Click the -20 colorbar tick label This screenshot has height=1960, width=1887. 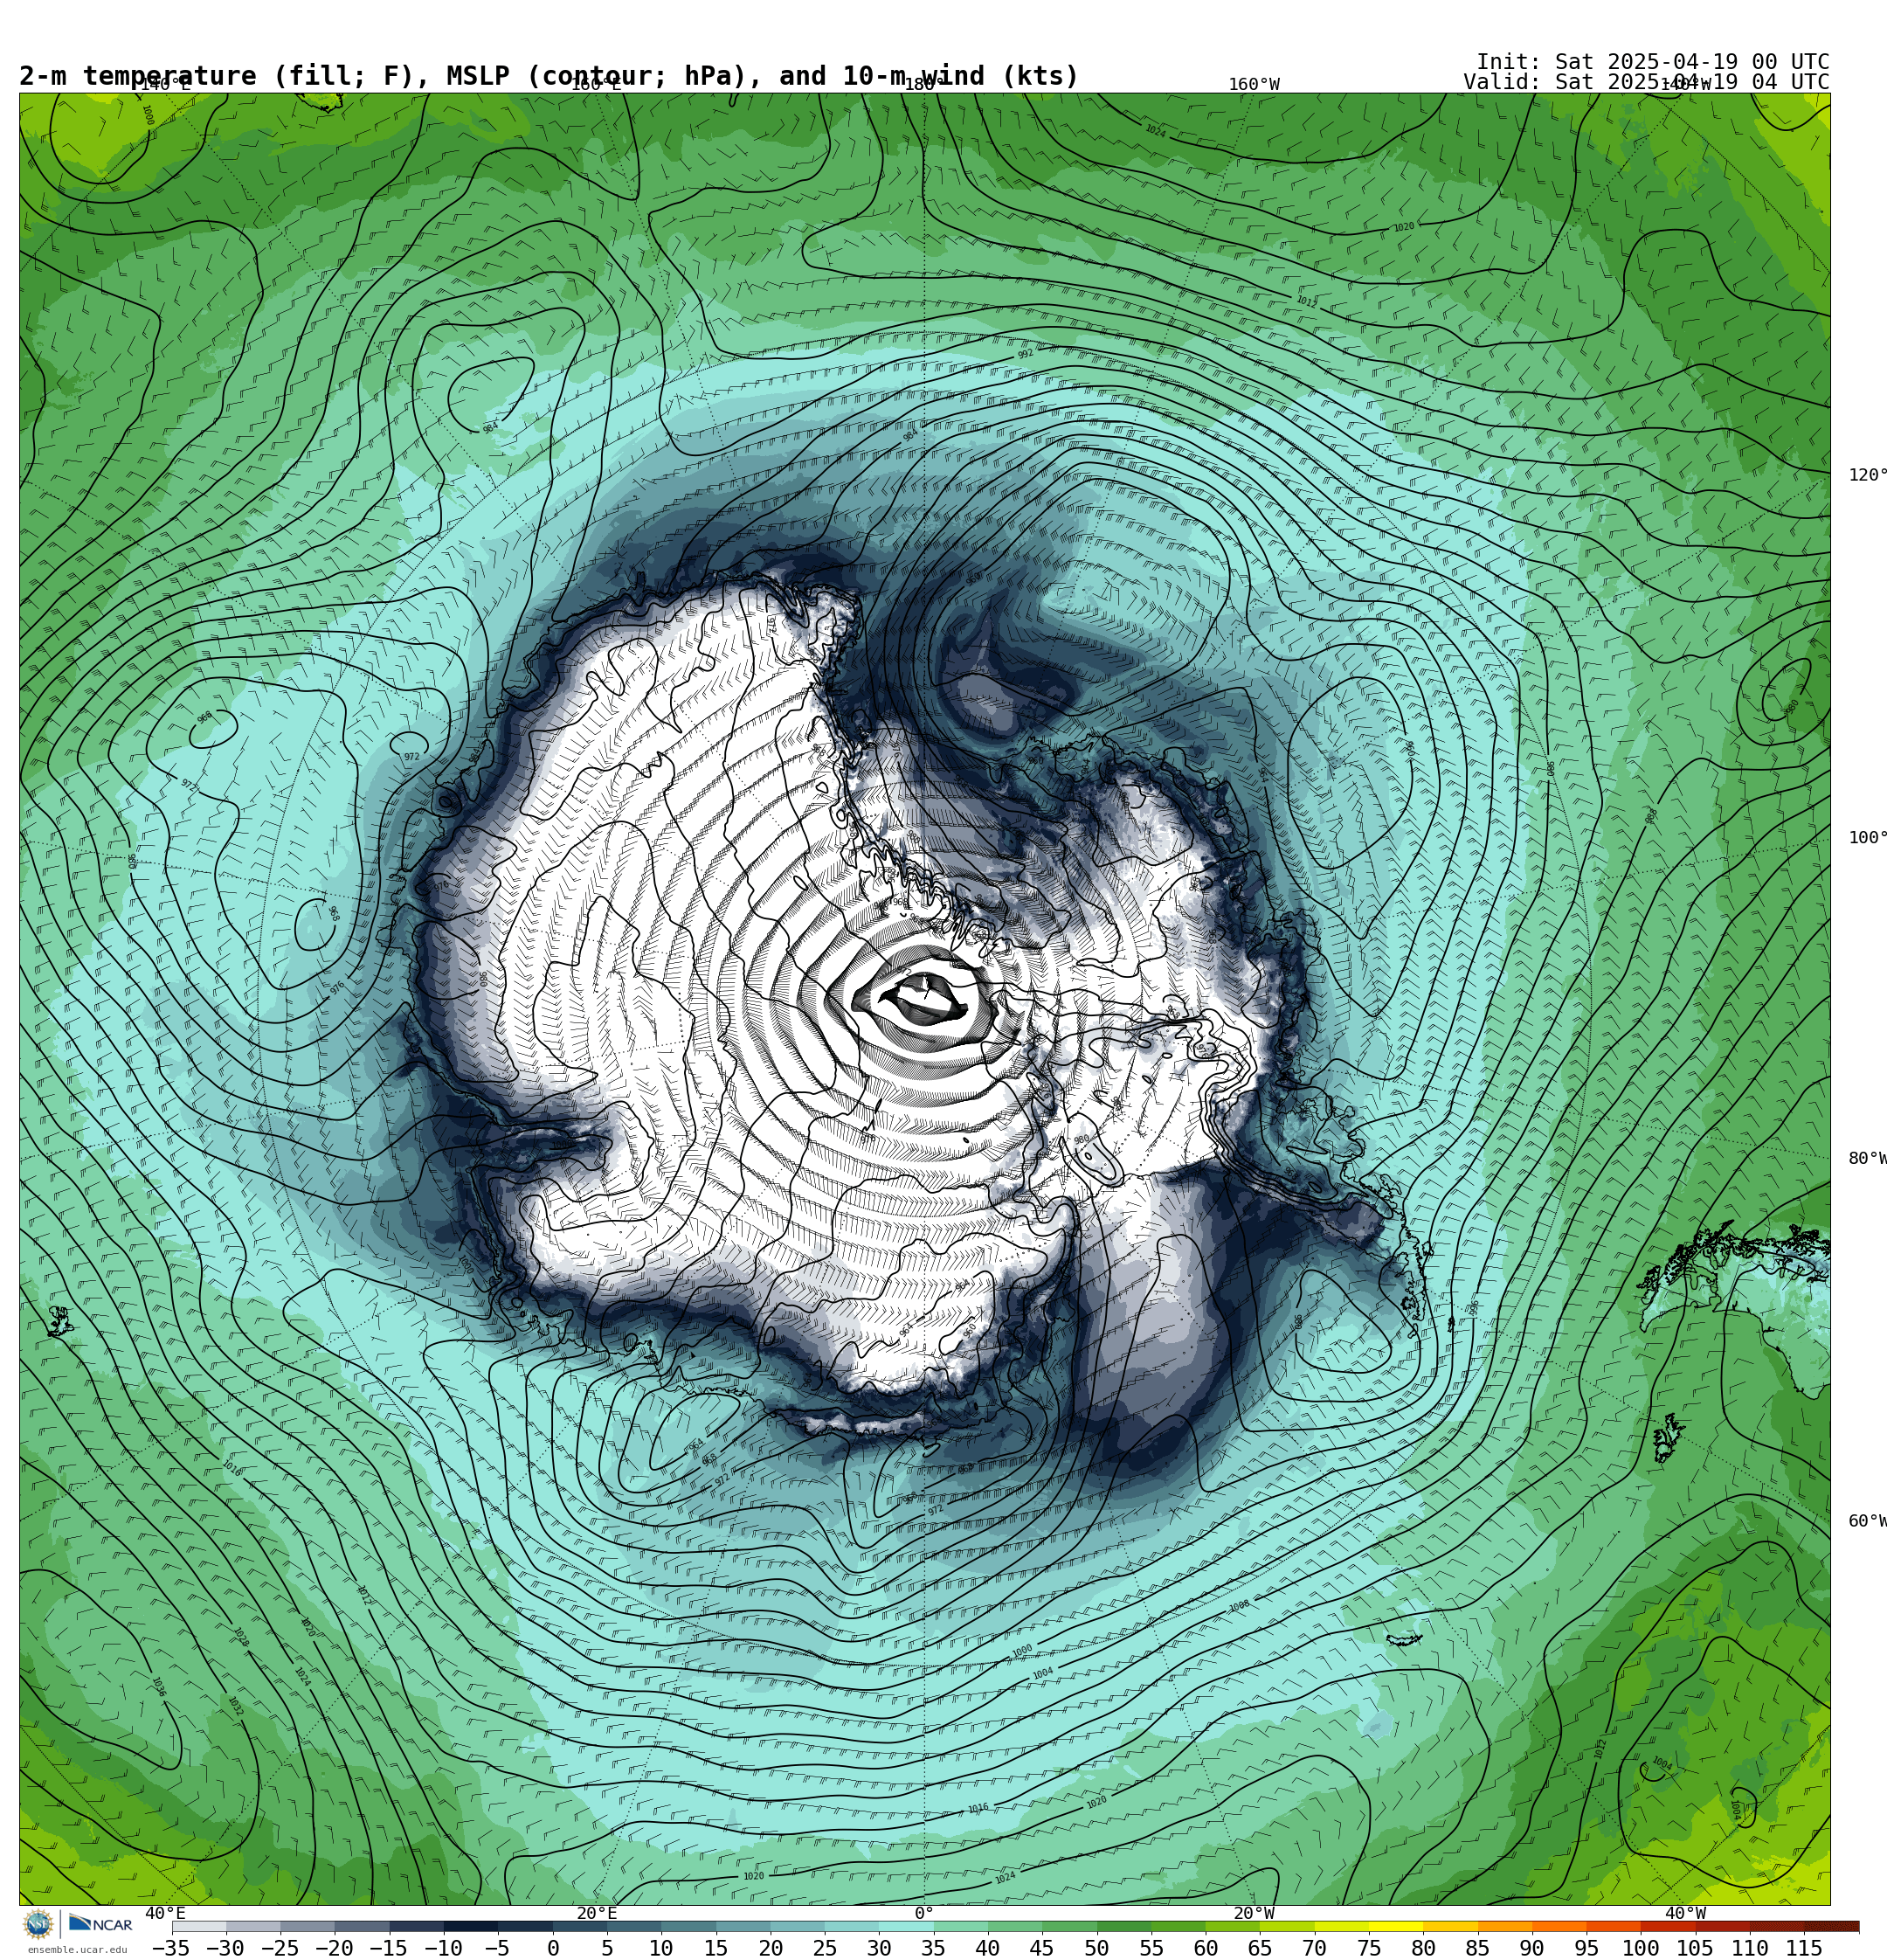click(334, 1948)
